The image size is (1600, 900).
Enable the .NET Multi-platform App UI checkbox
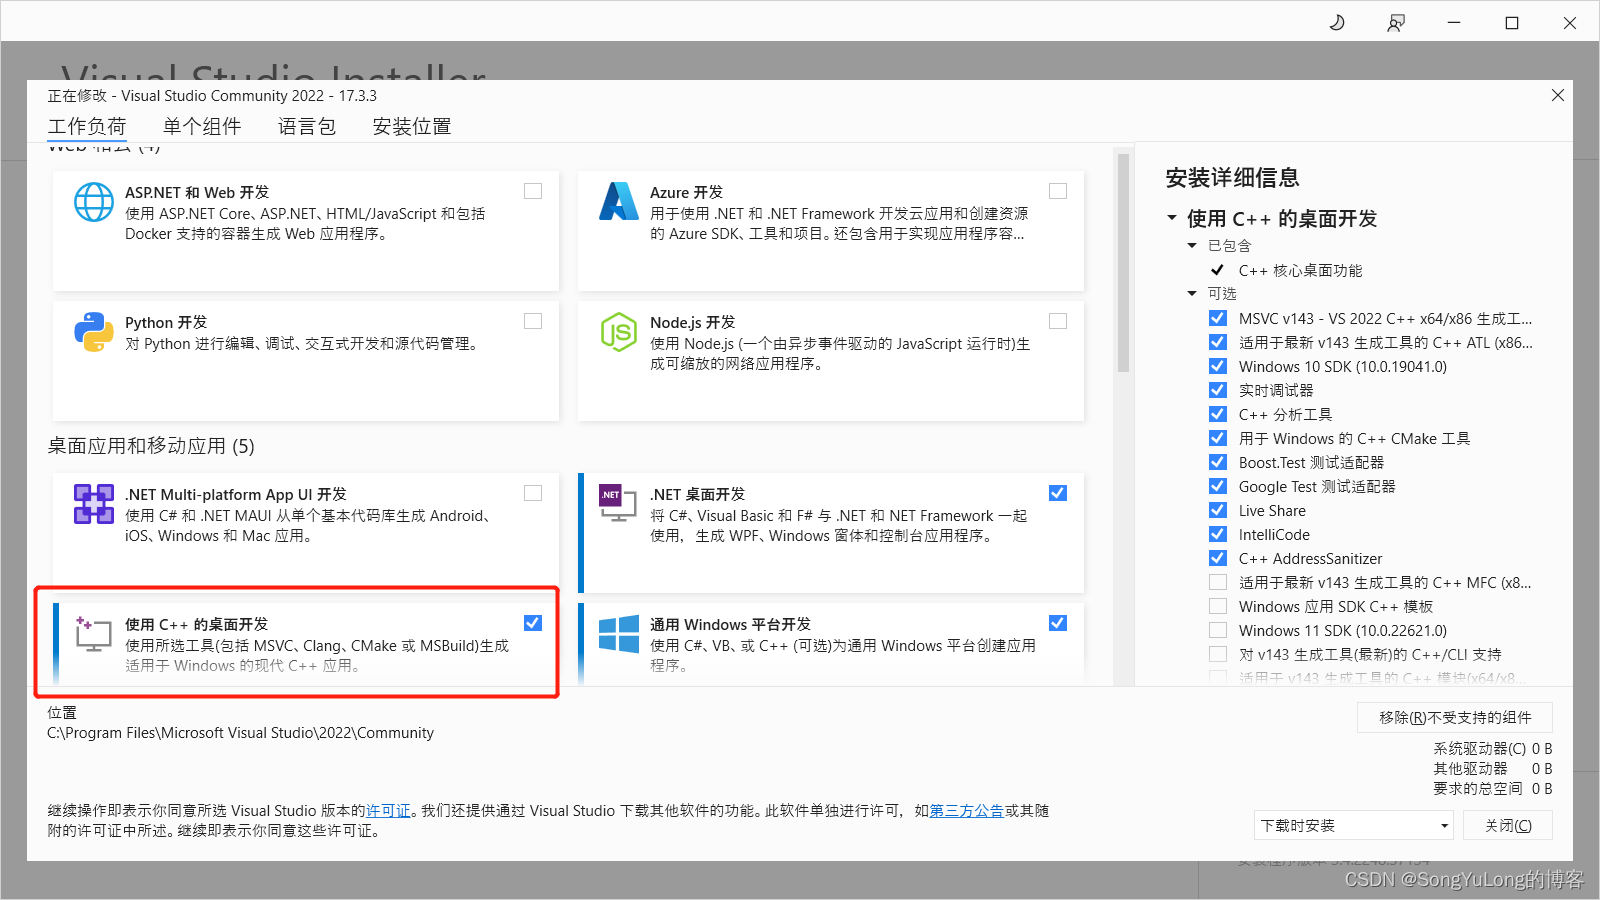pos(533,493)
